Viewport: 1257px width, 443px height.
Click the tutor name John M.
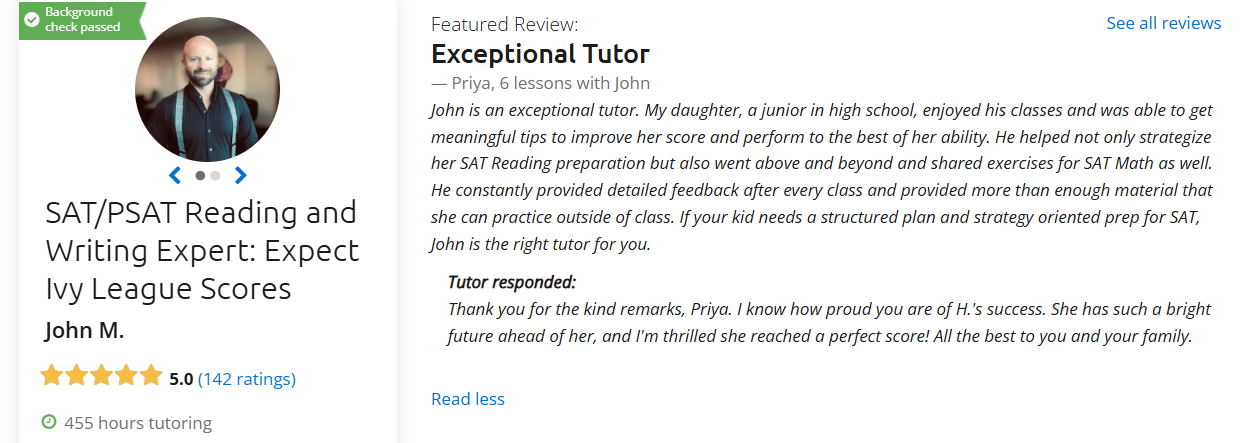coord(85,330)
